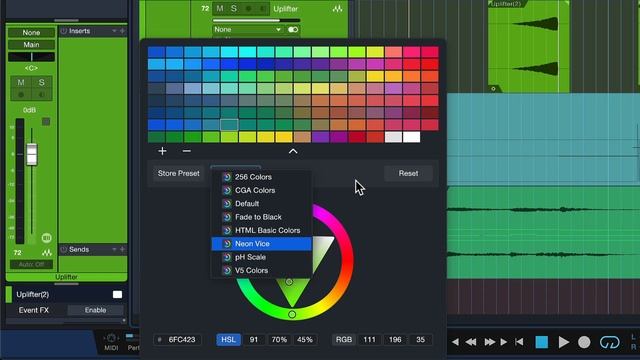The width and height of the screenshot is (640, 360).
Task: Choose the Fade to Black preset
Action: click(x=261, y=217)
